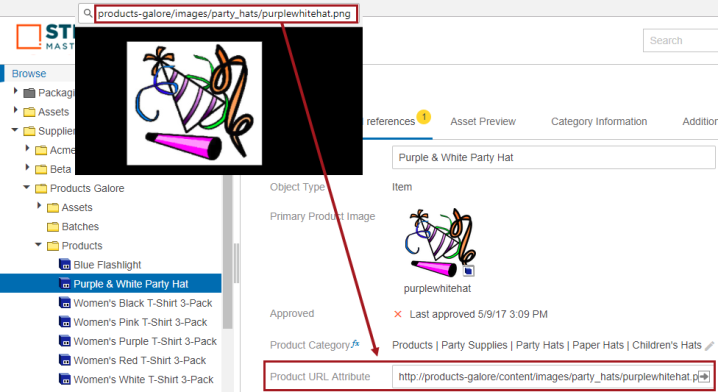Switch to the Category Information tab
Viewport: 718px width, 392px height.
[x=599, y=121]
